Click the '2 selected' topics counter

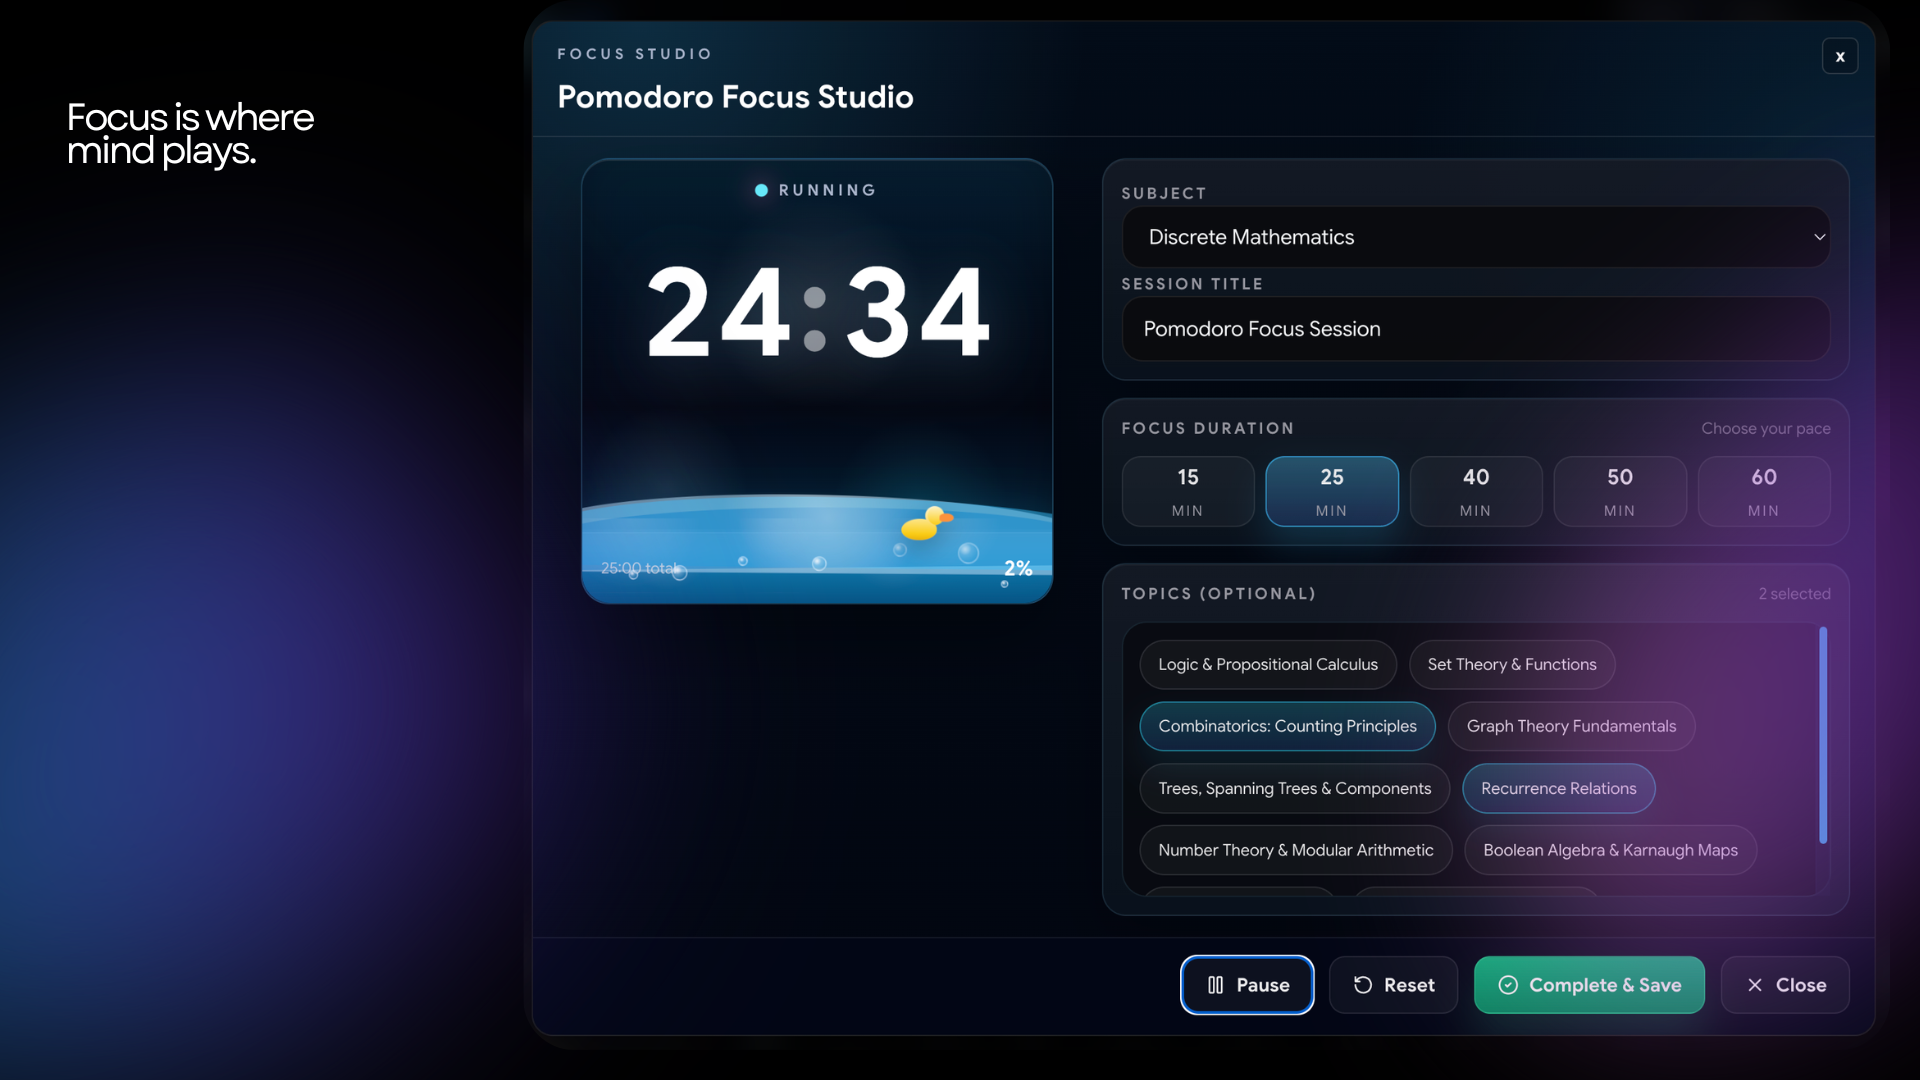click(x=1794, y=594)
